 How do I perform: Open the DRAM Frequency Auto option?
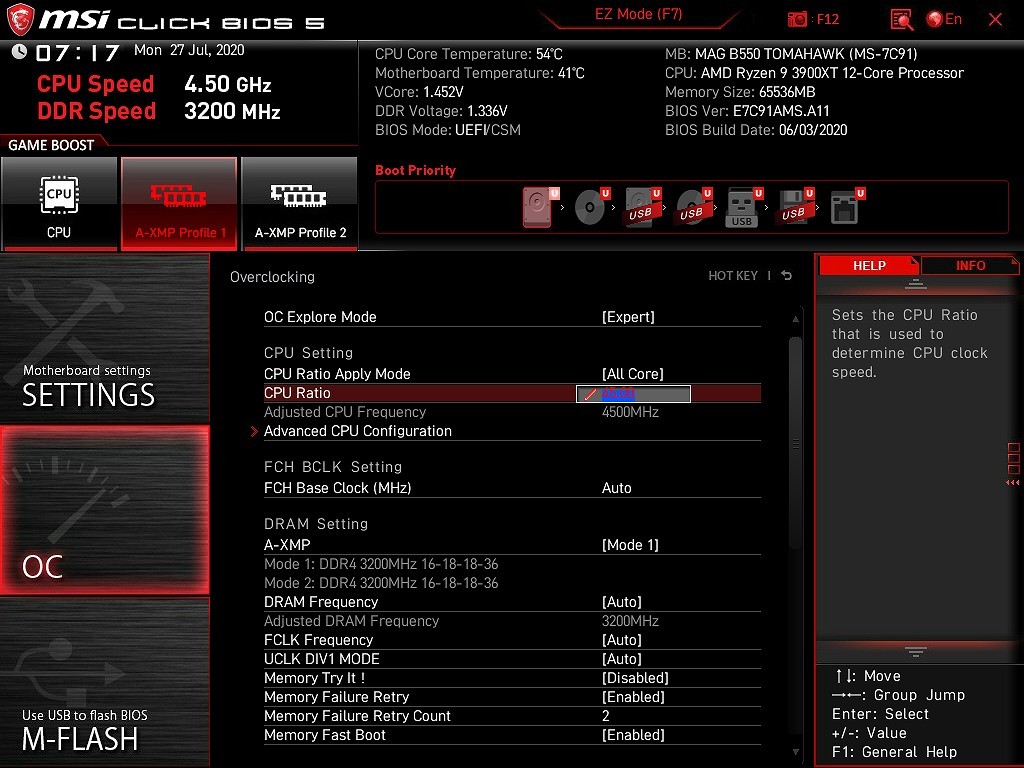tap(621, 602)
